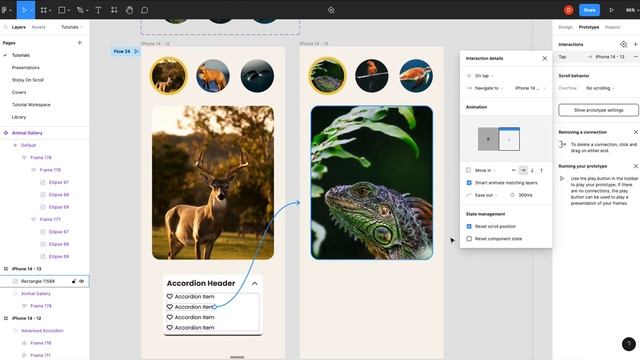Set animation direction to down
Screen dimensions: 640x360
pyautogui.click(x=532, y=170)
